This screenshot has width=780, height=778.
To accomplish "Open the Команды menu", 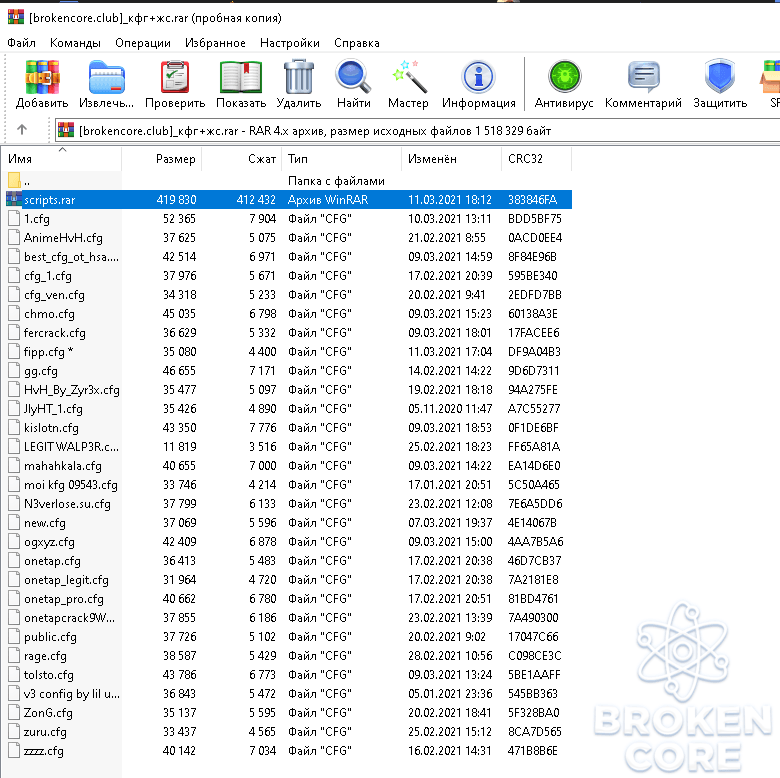I will pos(75,43).
